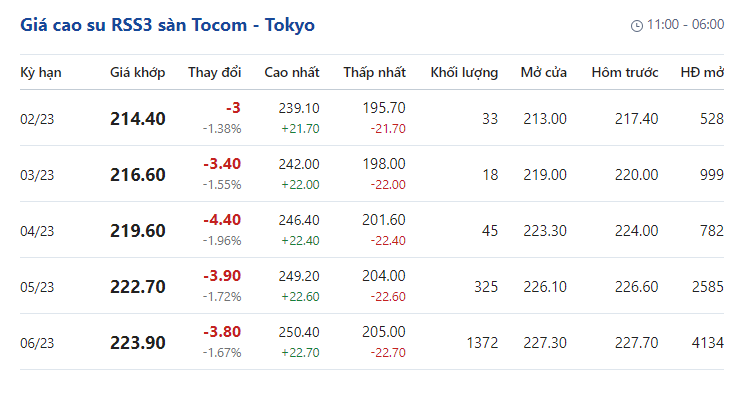Click the Khối lượng column header

464,73
